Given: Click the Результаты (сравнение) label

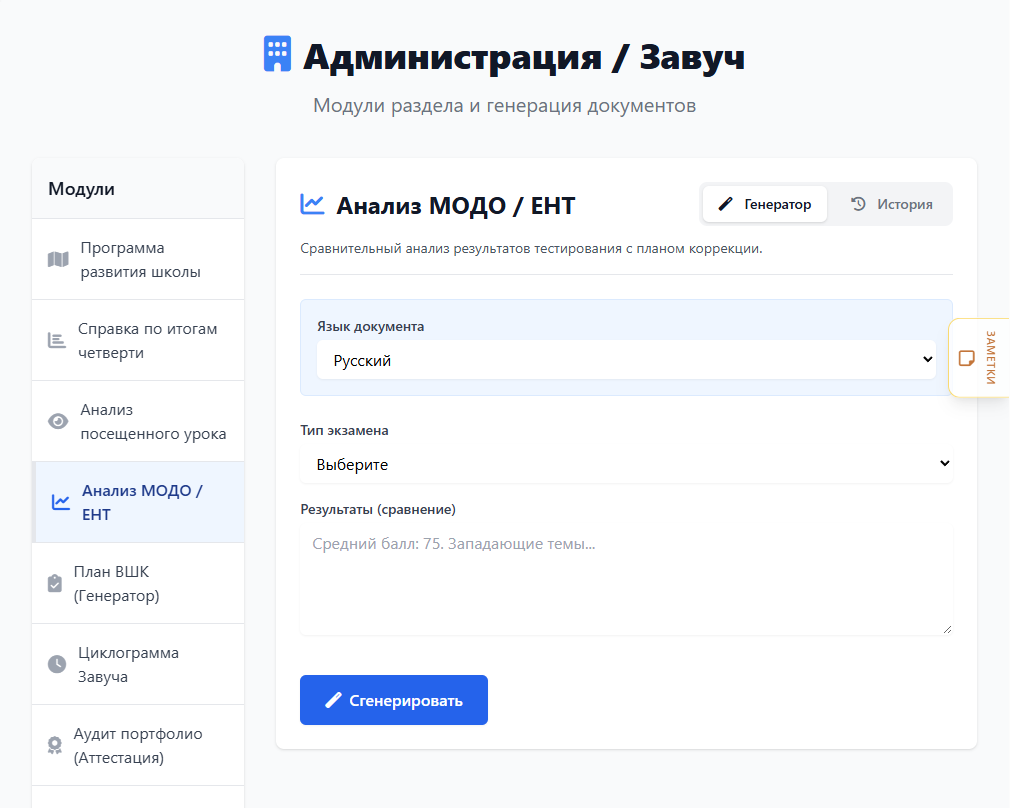Looking at the screenshot, I should tap(377, 510).
